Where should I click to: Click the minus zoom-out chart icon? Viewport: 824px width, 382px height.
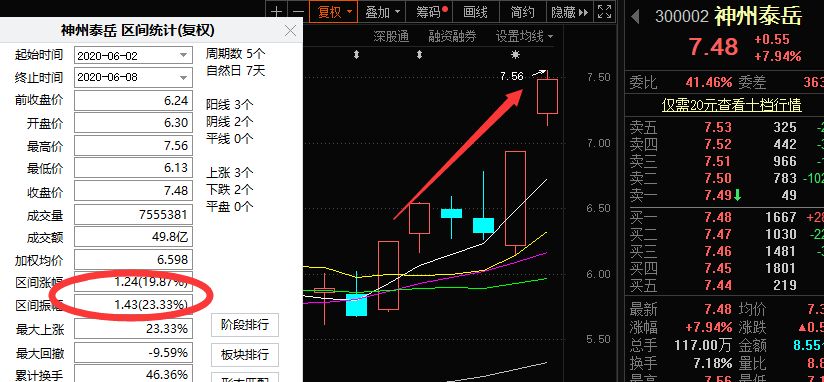point(297,12)
